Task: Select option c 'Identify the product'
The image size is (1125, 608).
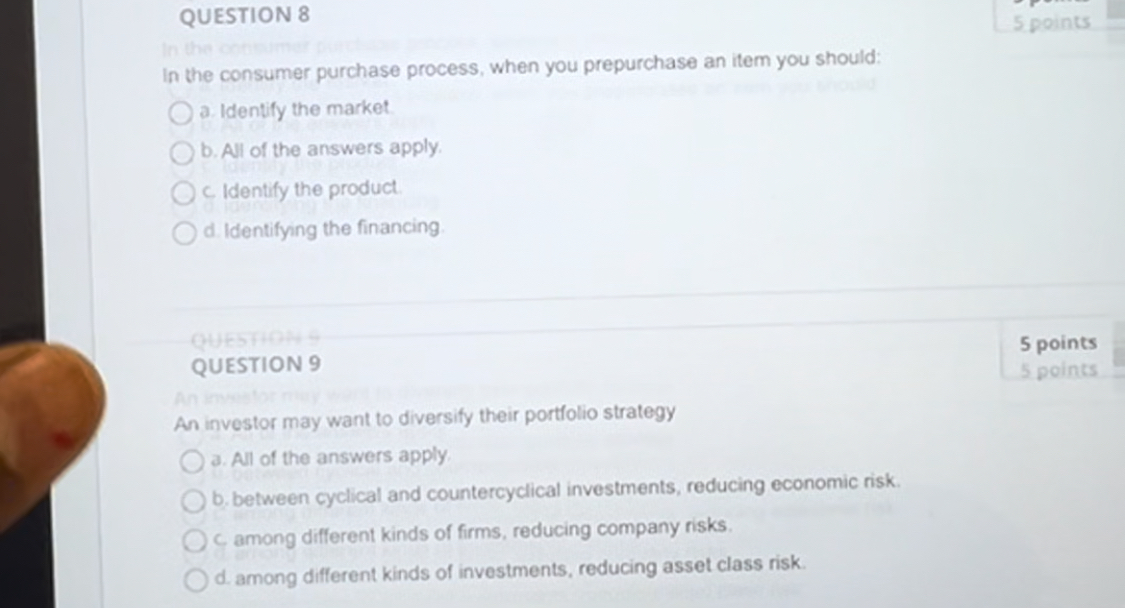Action: click(183, 193)
